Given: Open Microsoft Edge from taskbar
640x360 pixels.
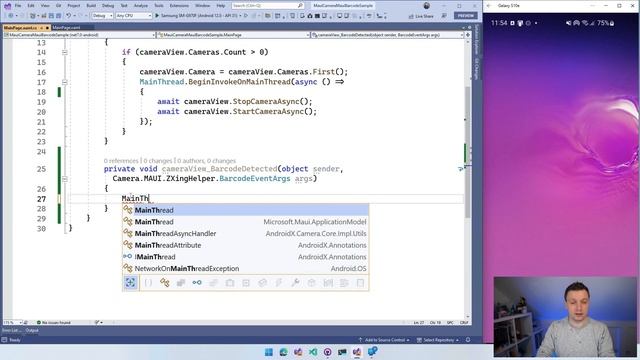Looking at the screenshot, I should (283, 352).
